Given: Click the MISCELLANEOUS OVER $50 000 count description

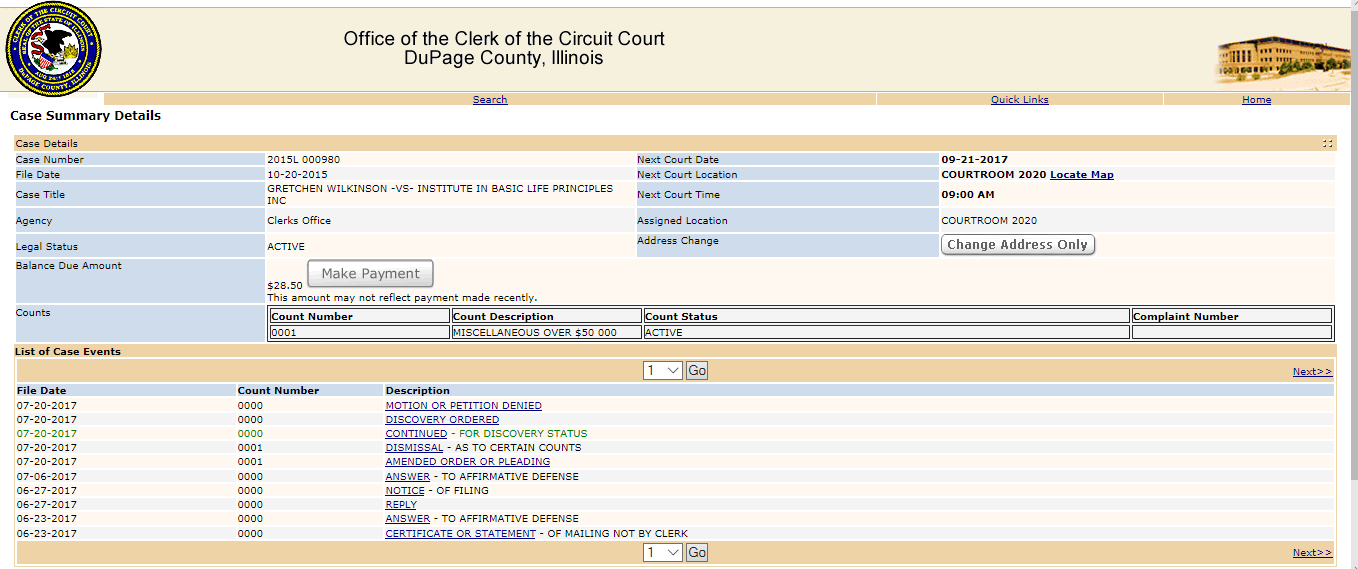Looking at the screenshot, I should pos(535,333).
